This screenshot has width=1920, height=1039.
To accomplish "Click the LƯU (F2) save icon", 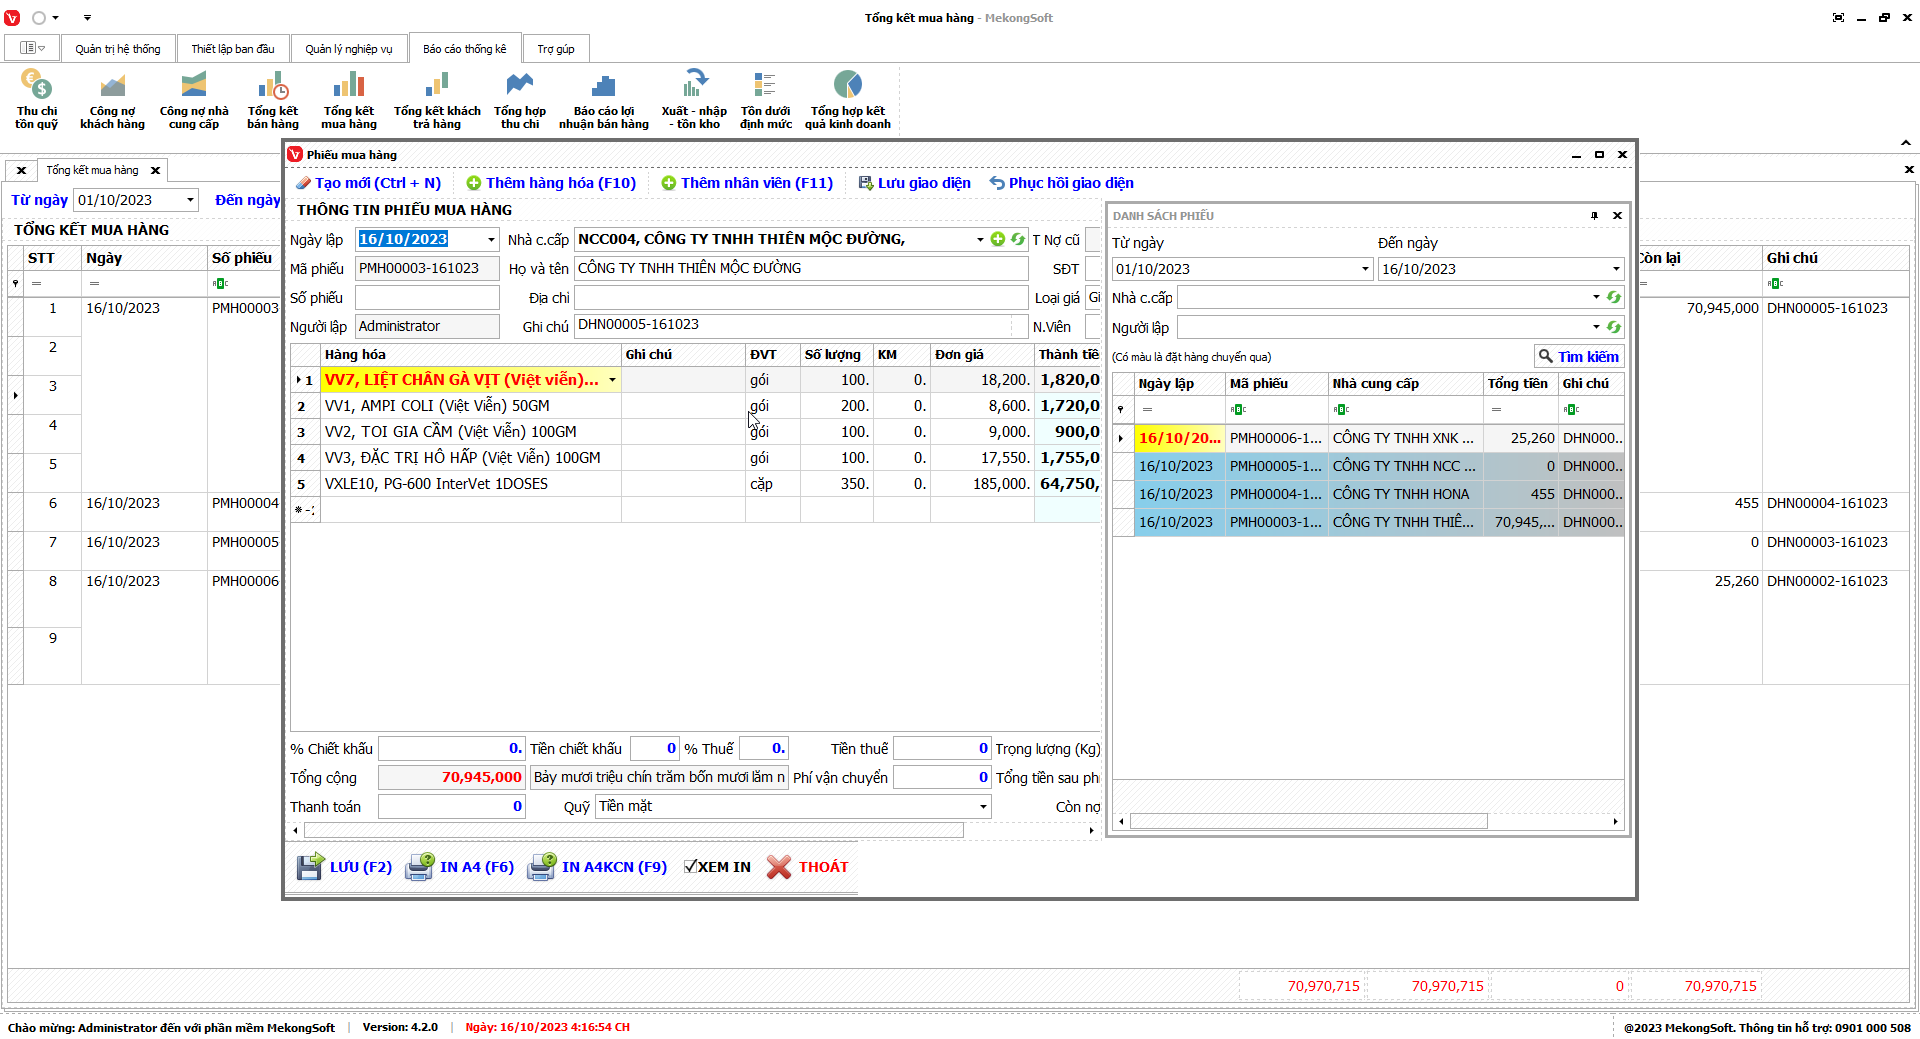I will click(x=310, y=866).
